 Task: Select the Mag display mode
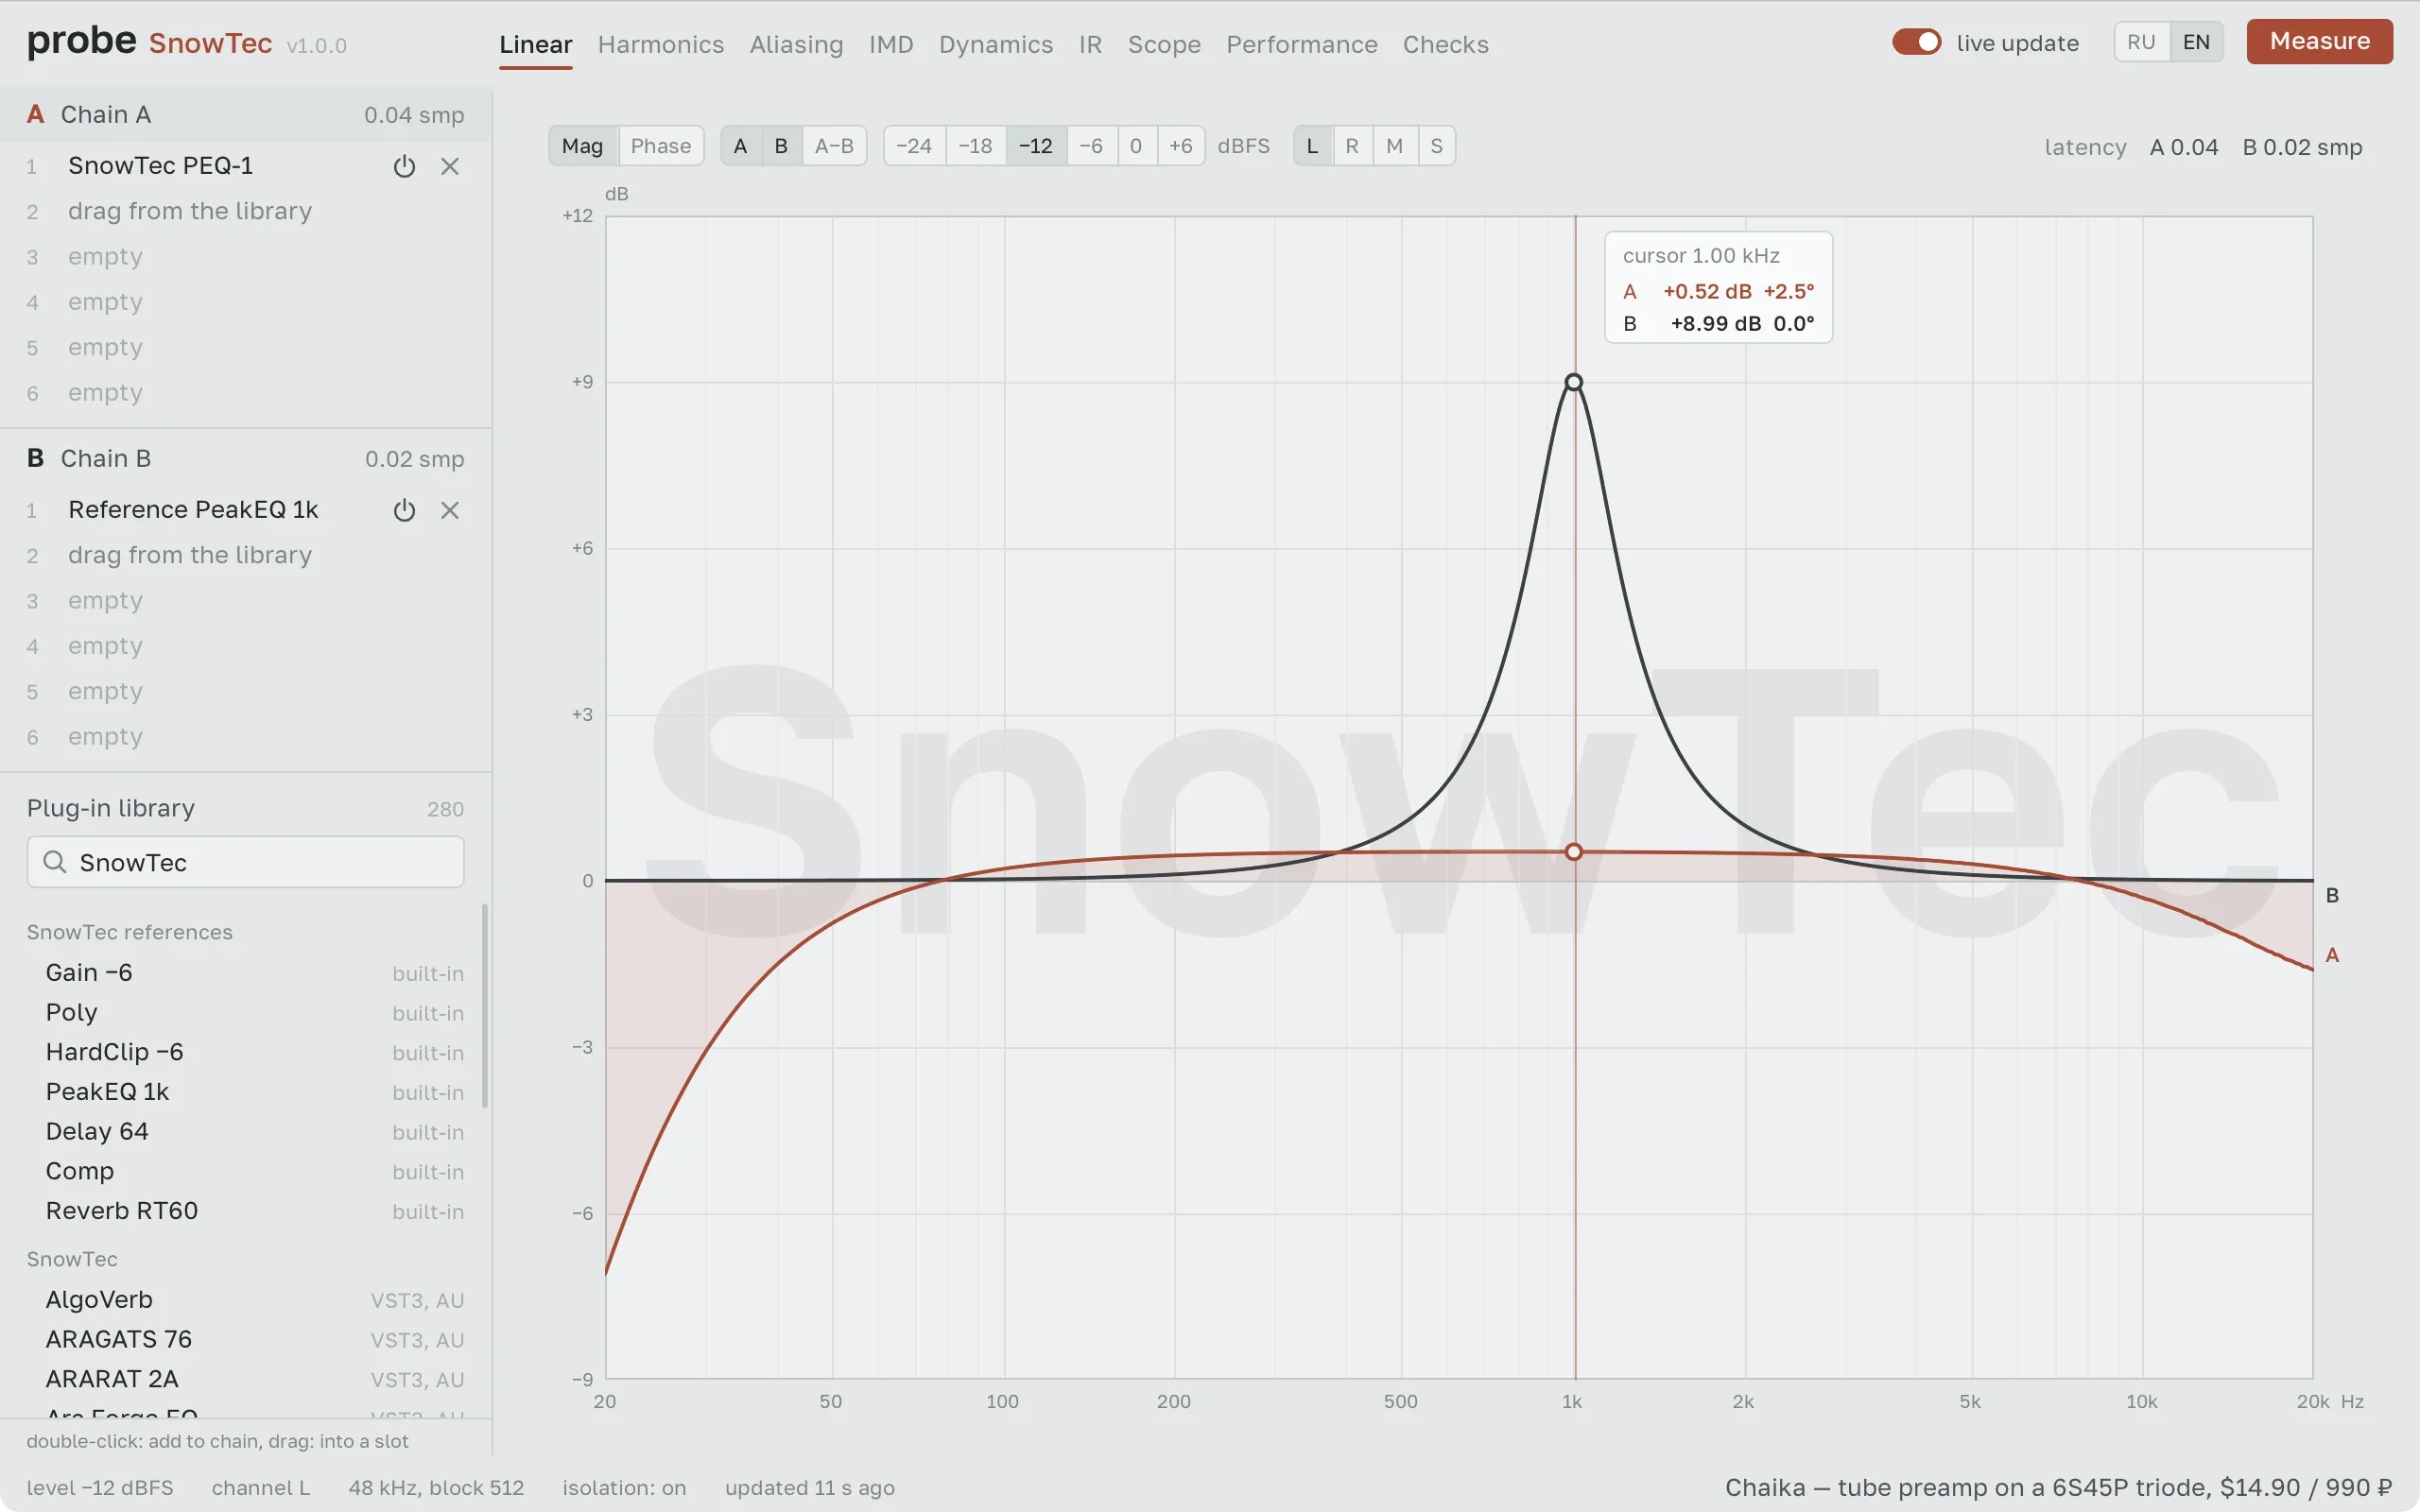(583, 146)
